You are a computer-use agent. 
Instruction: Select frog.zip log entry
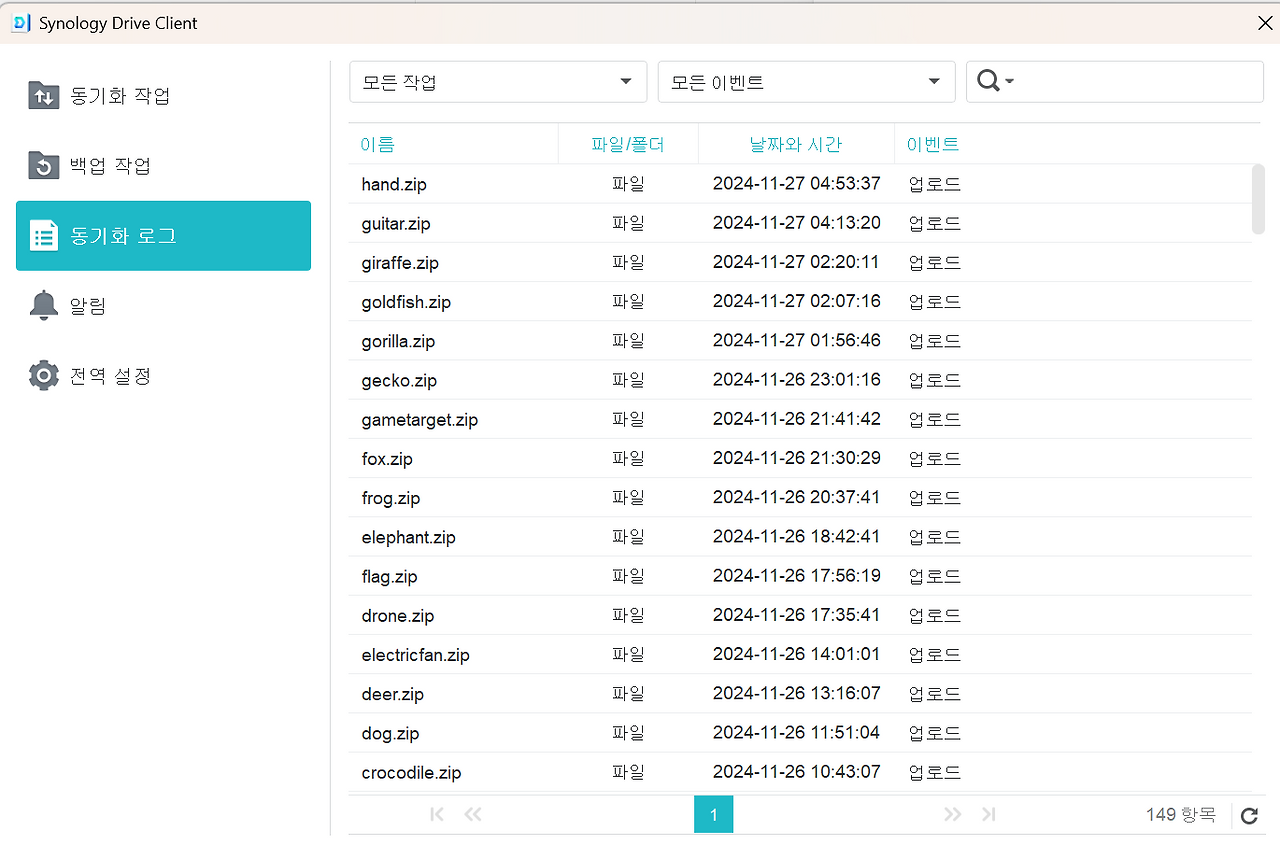coord(800,497)
